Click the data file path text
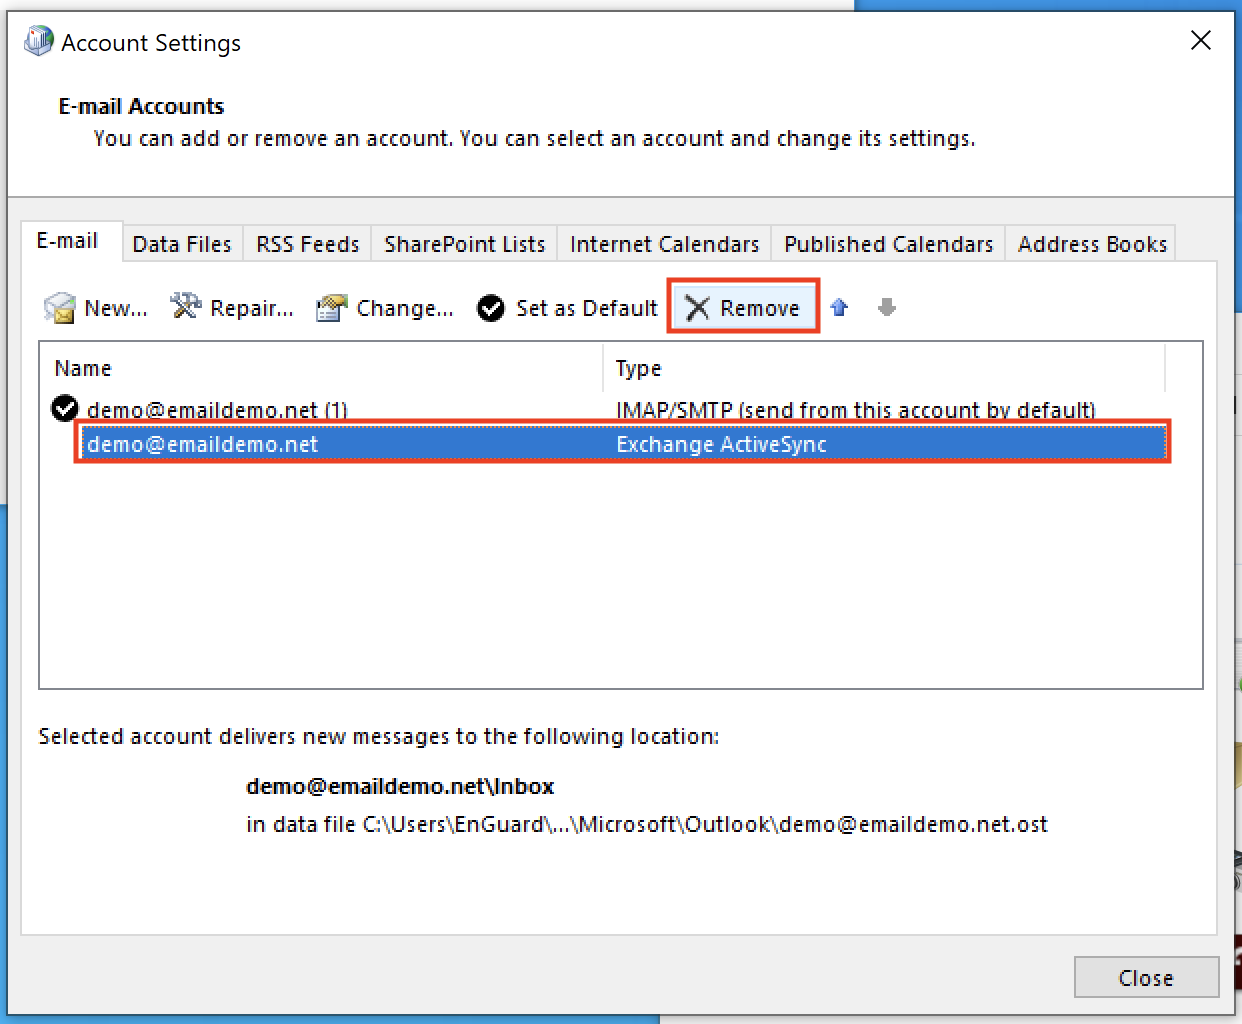This screenshot has height=1024, width=1242. click(x=647, y=824)
